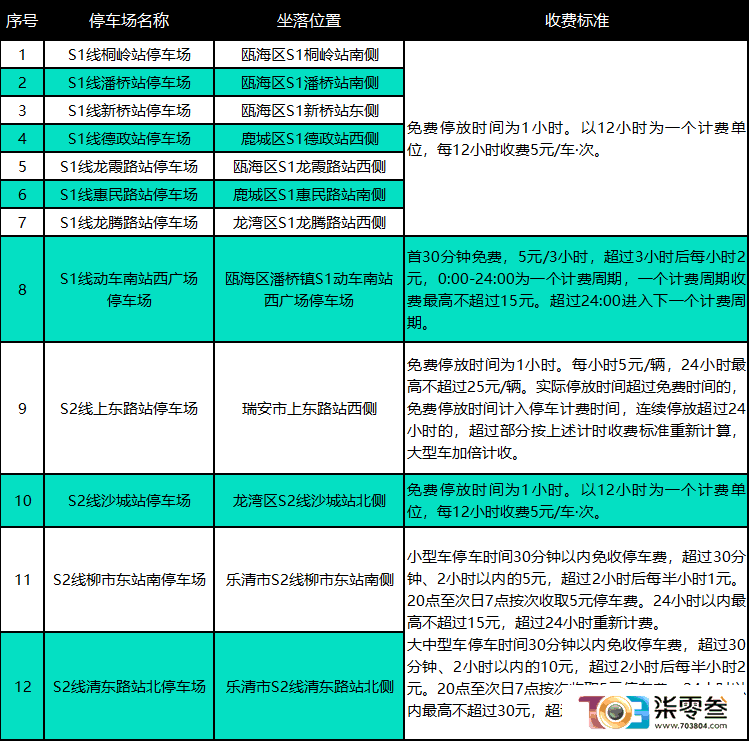Select the S1线桐岭站停车场 cell
The image size is (749, 741).
129,54
